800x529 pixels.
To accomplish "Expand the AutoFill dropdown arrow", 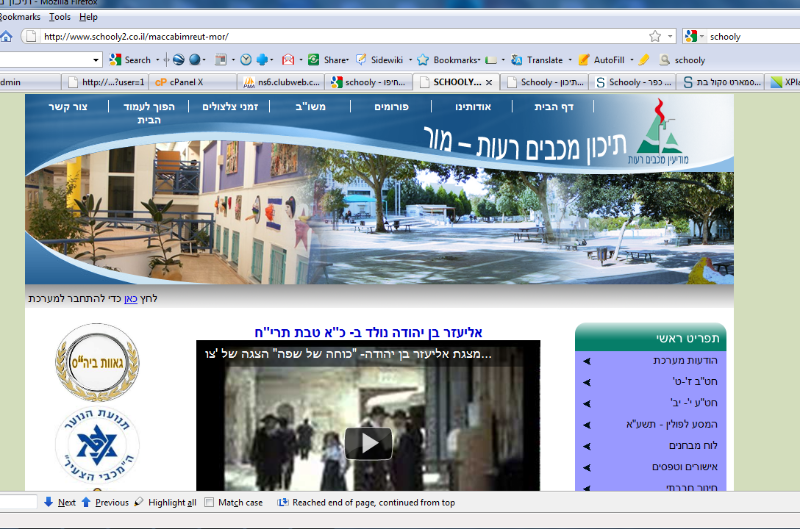I will pos(632,60).
